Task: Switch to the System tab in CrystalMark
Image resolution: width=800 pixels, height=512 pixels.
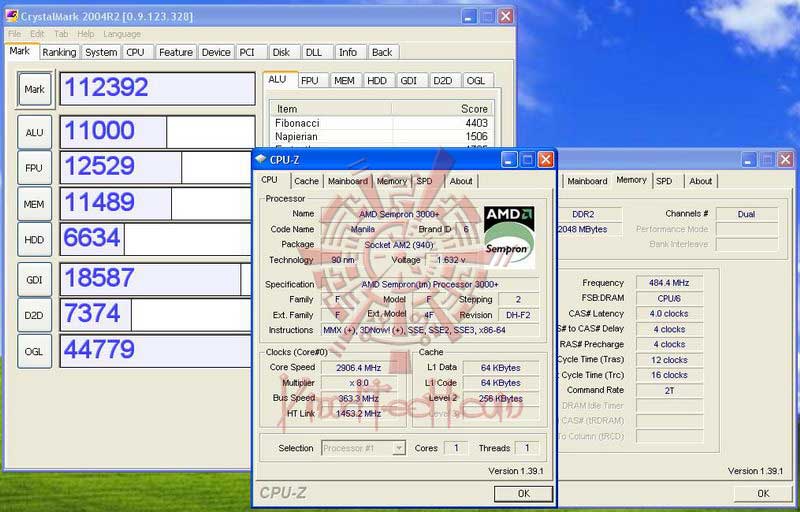Action: tap(101, 52)
